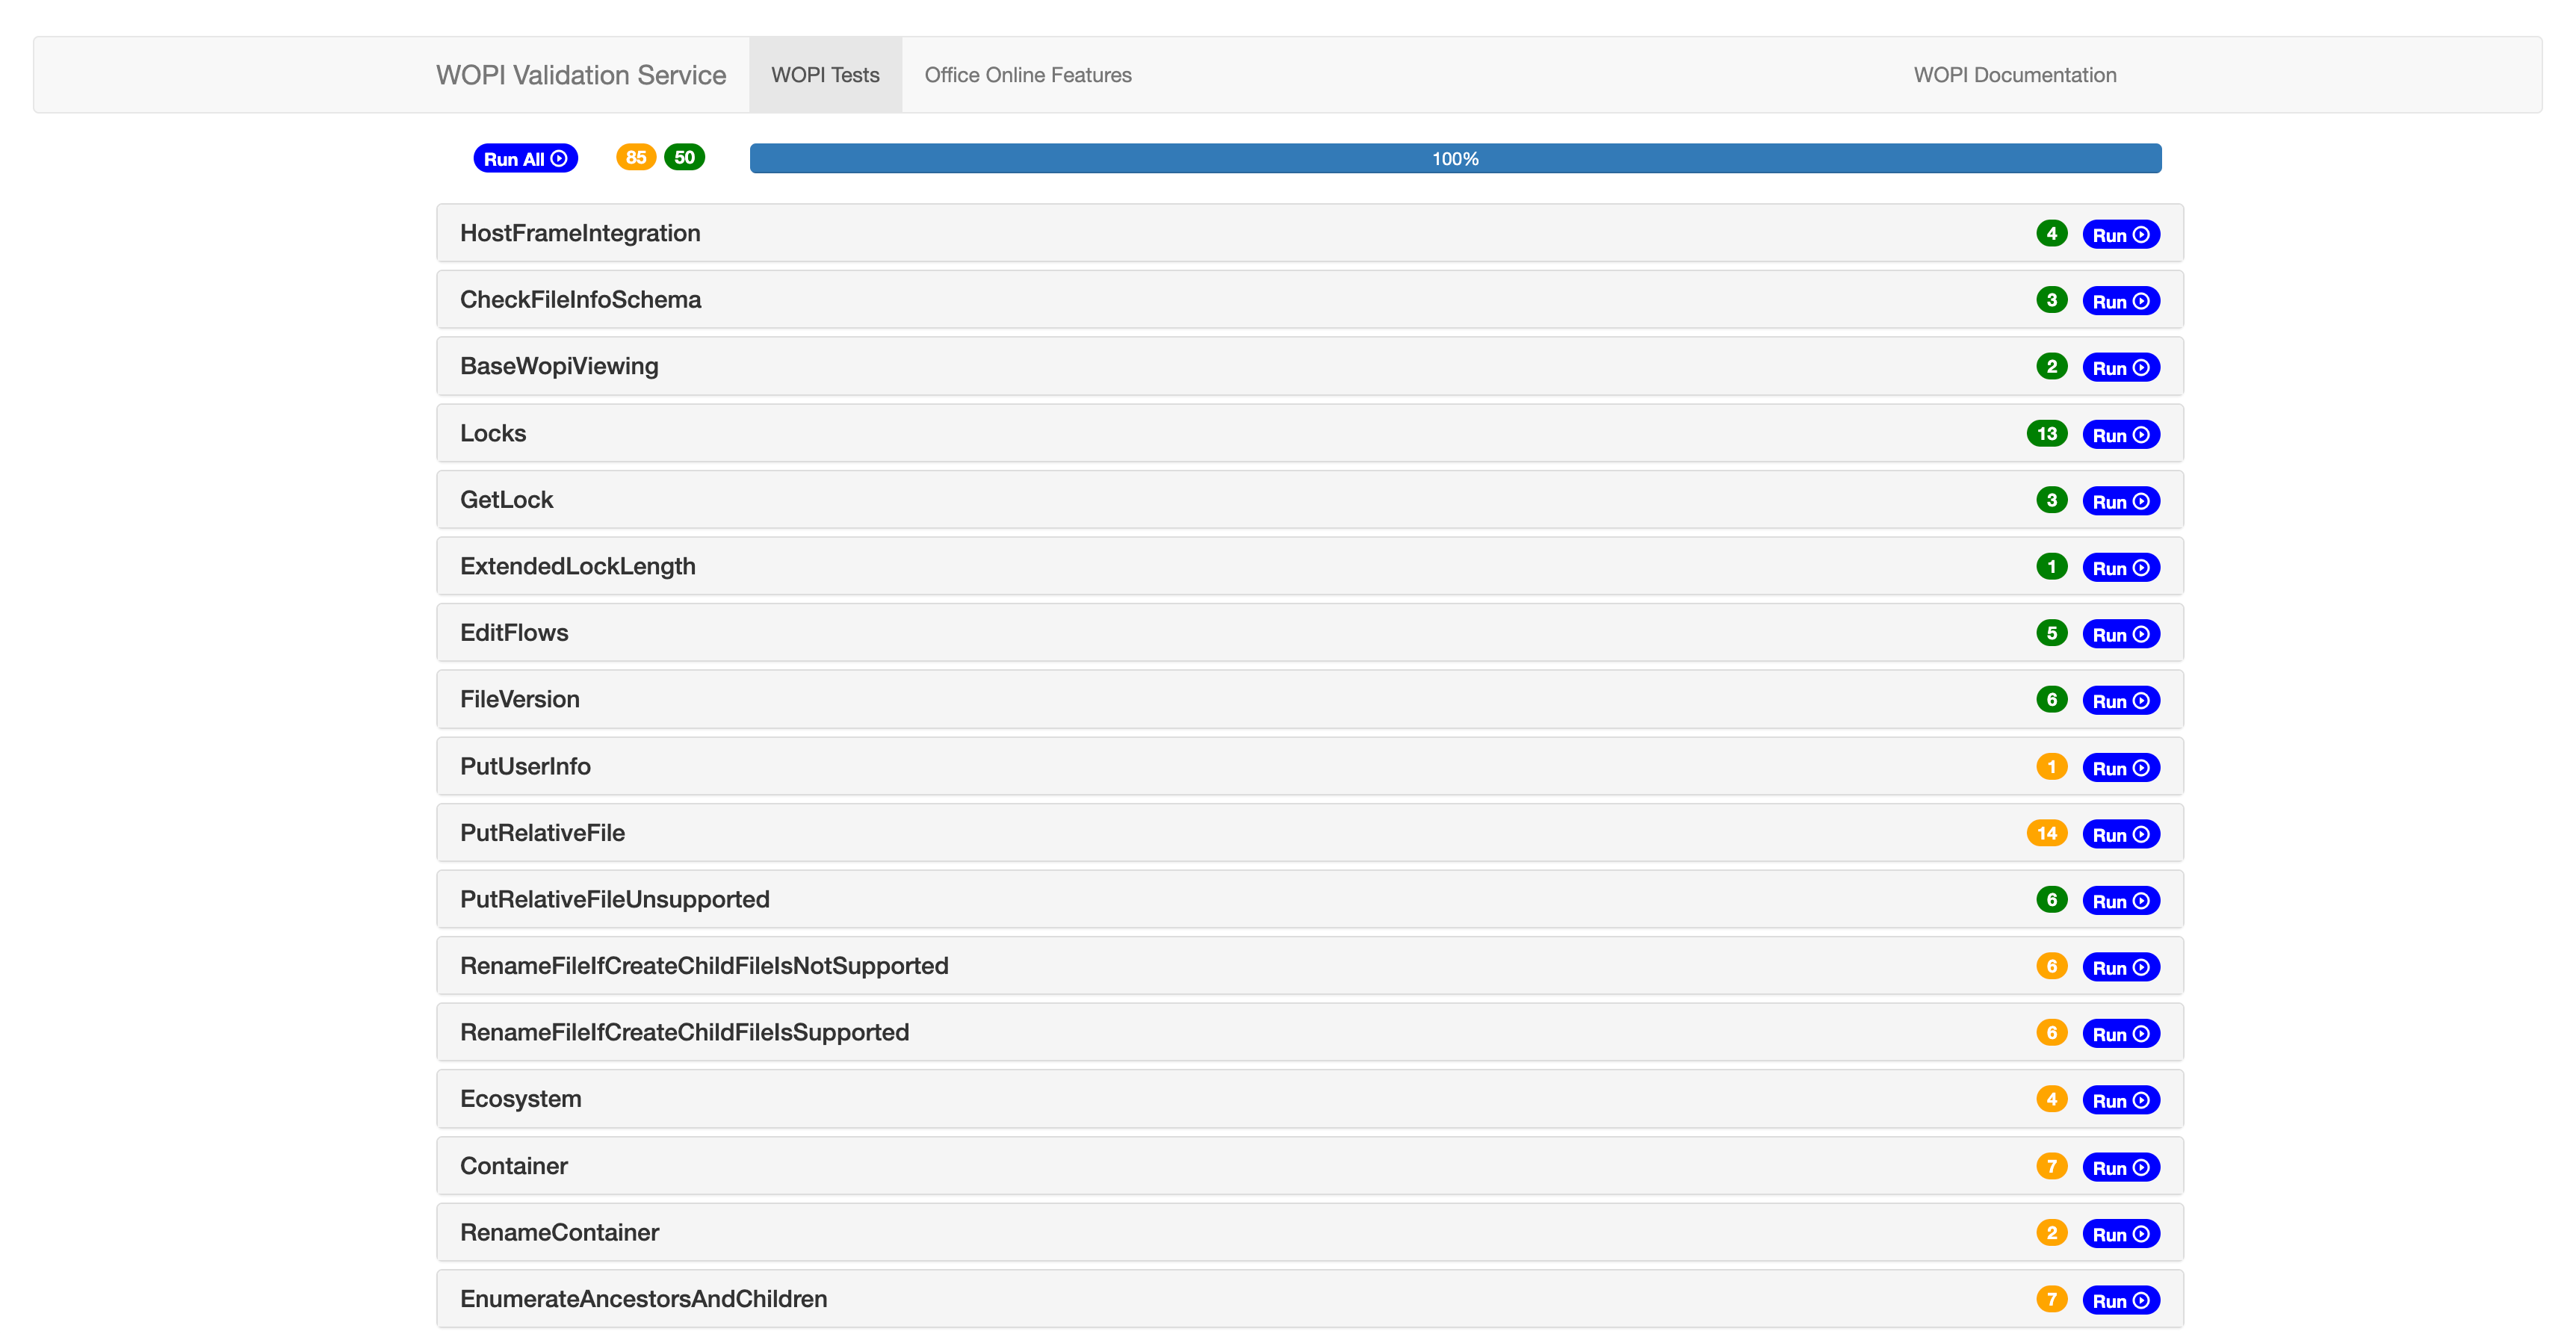The image size is (2576, 1334).
Task: Click green badge 3 on CheckFileInfoSchema
Action: 2051,300
